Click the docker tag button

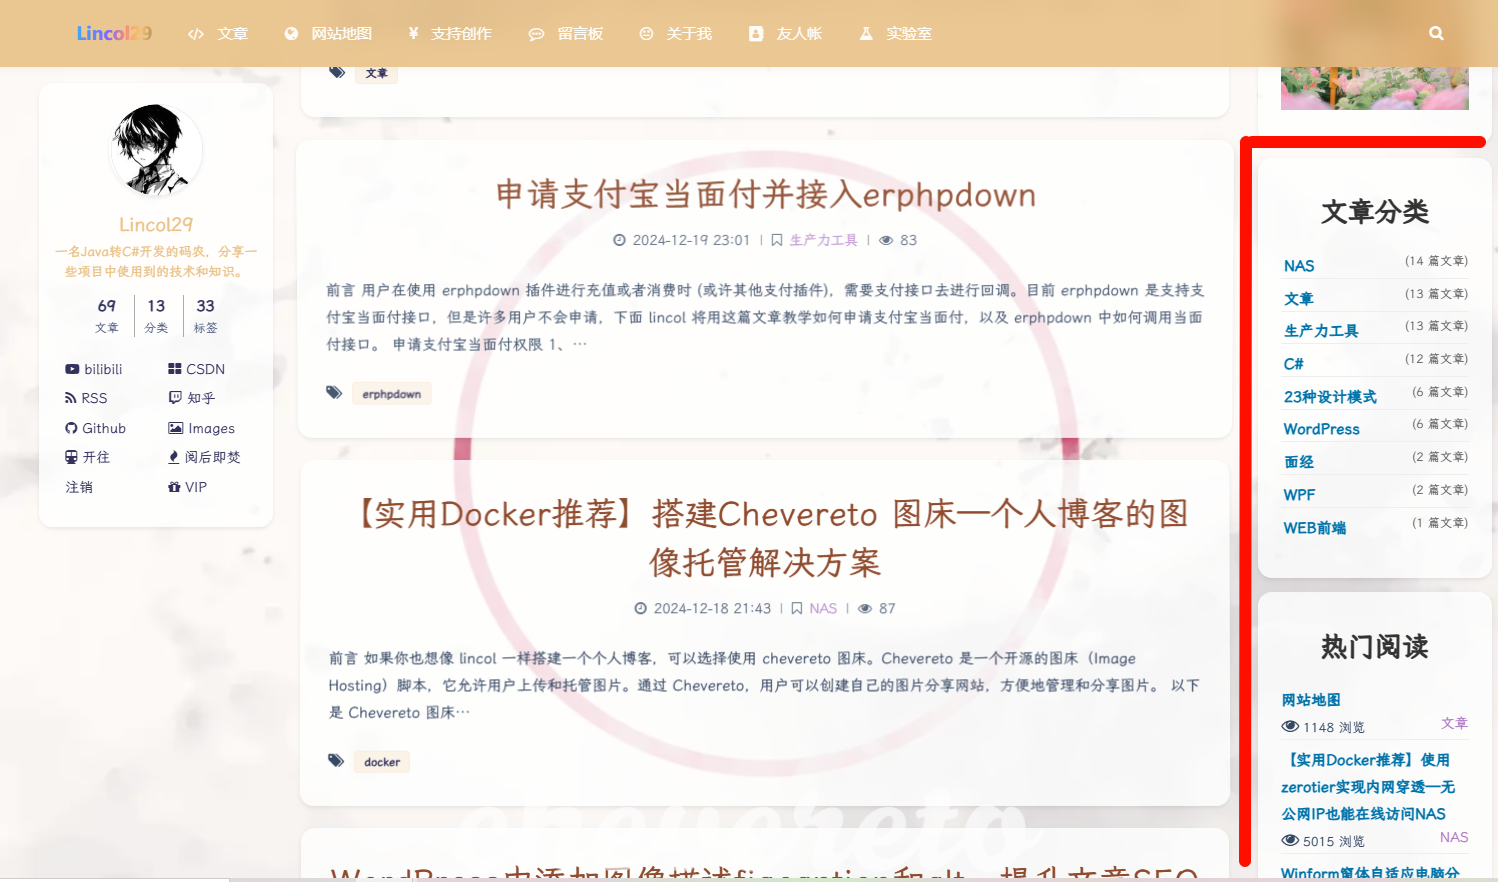381,762
